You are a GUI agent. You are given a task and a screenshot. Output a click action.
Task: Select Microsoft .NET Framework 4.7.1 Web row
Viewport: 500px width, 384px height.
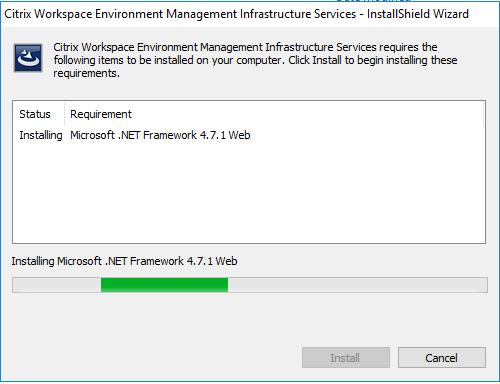(249, 135)
